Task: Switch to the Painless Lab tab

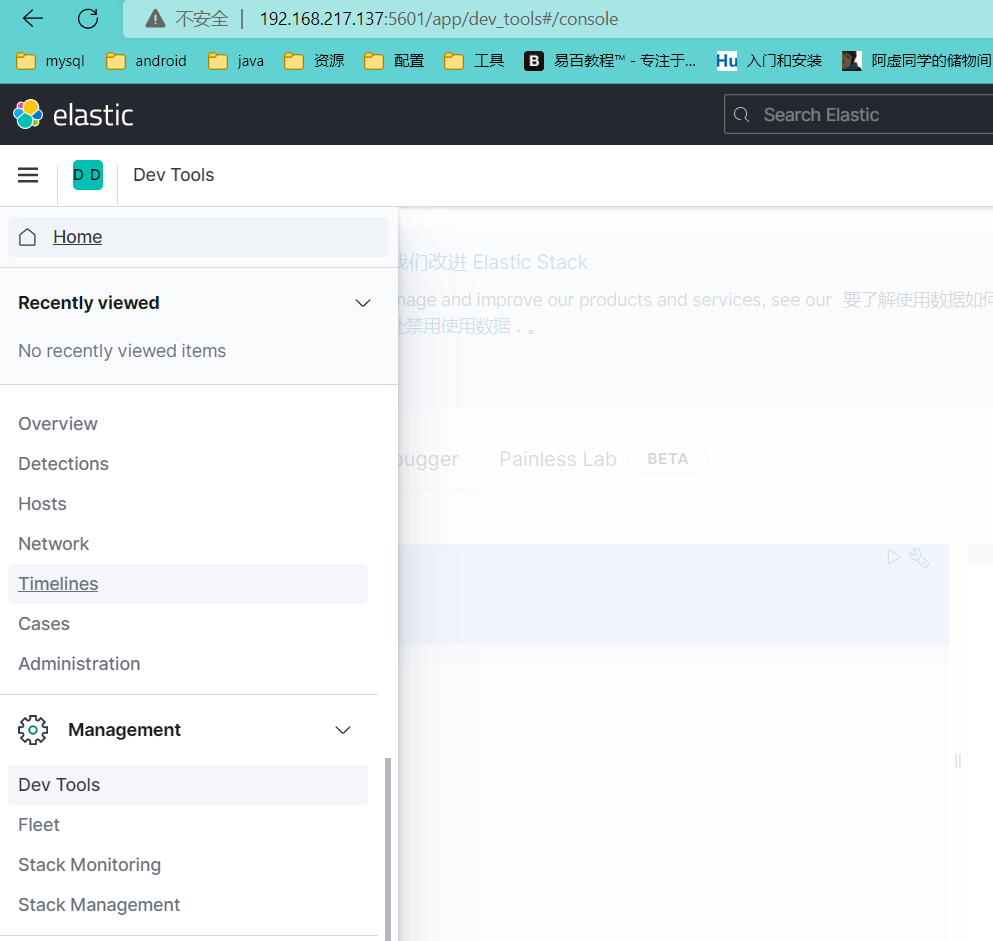Action: point(557,458)
